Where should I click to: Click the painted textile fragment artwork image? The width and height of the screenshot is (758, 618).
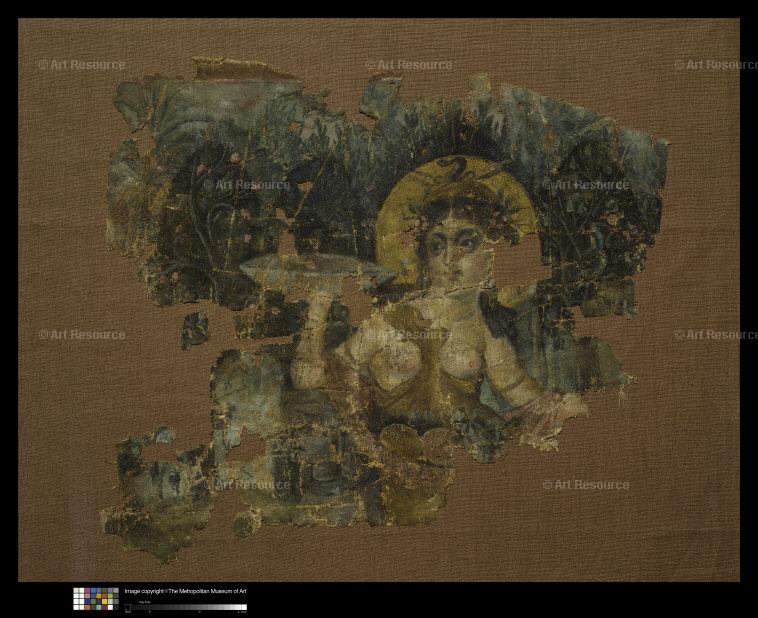379,300
